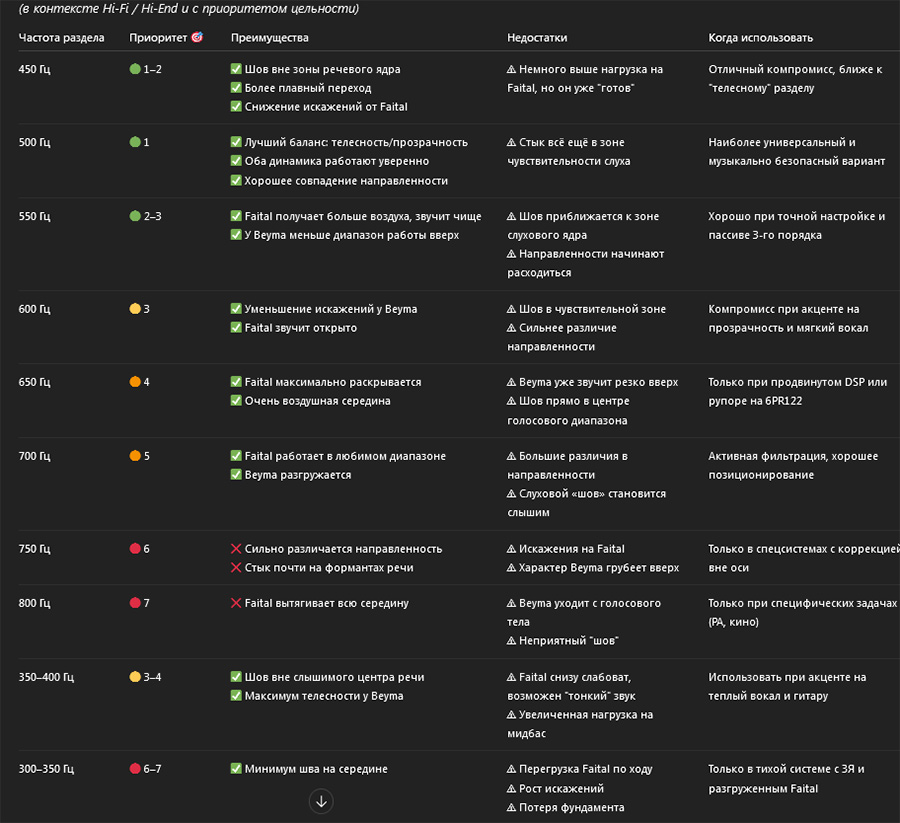The image size is (900, 823).
Task: Click the checkmark beside "Более плавный переход"
Action: click(x=236, y=88)
